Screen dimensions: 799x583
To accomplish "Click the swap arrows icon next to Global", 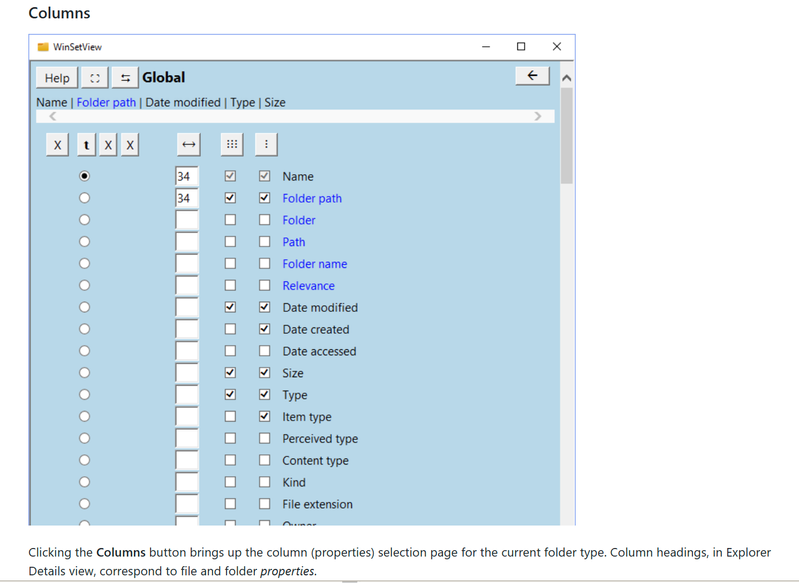I will click(x=125, y=78).
